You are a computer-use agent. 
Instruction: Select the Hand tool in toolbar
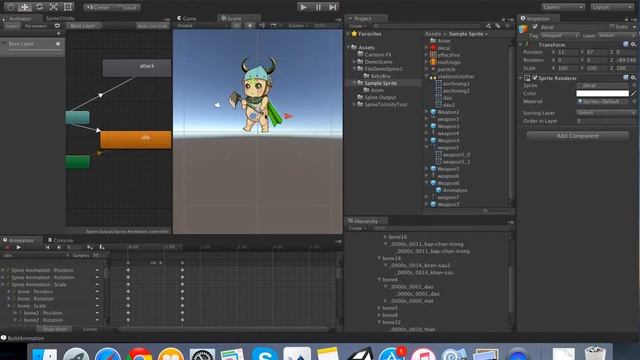(x=10, y=7)
